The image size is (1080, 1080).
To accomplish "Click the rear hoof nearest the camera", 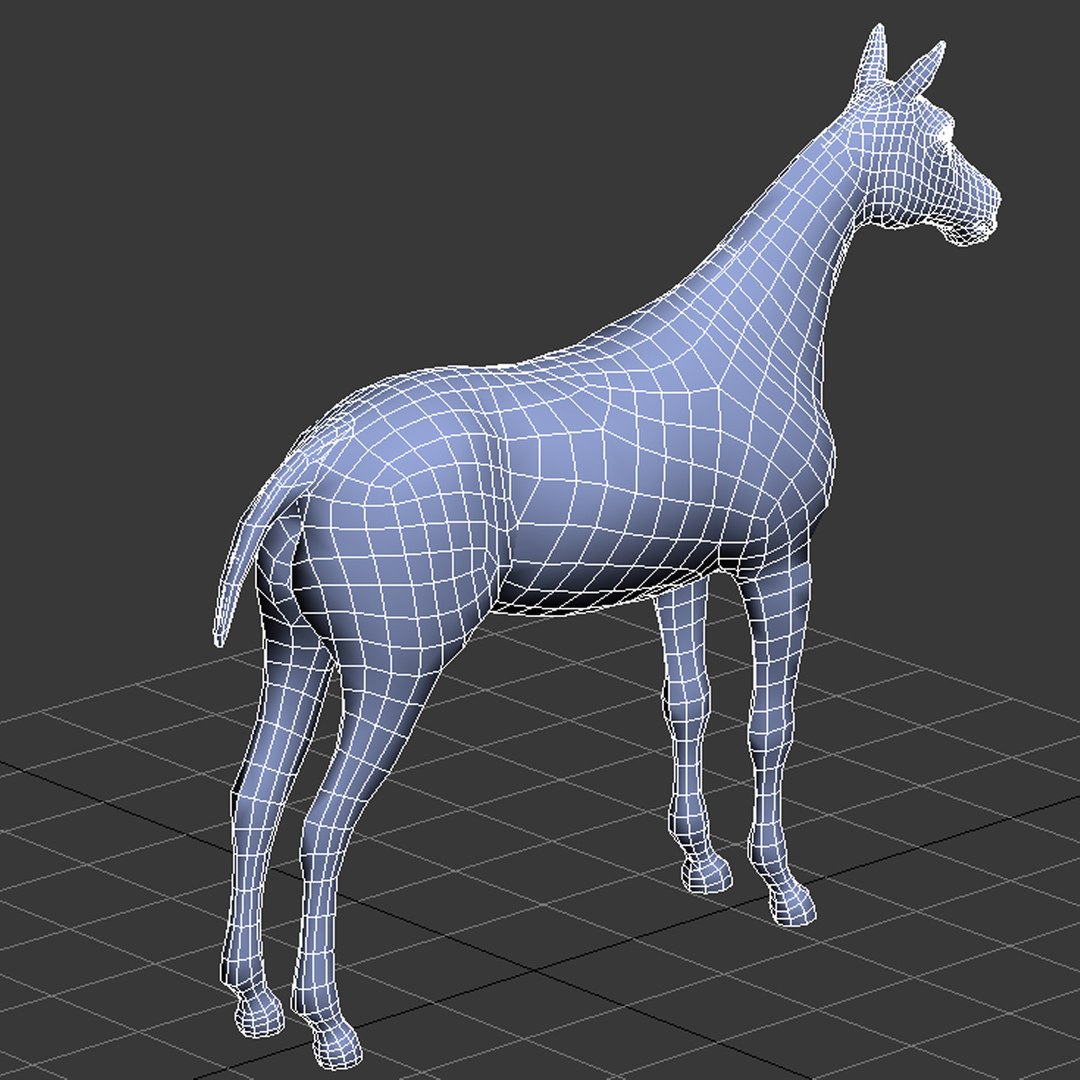I will pyautogui.click(x=336, y=1043).
